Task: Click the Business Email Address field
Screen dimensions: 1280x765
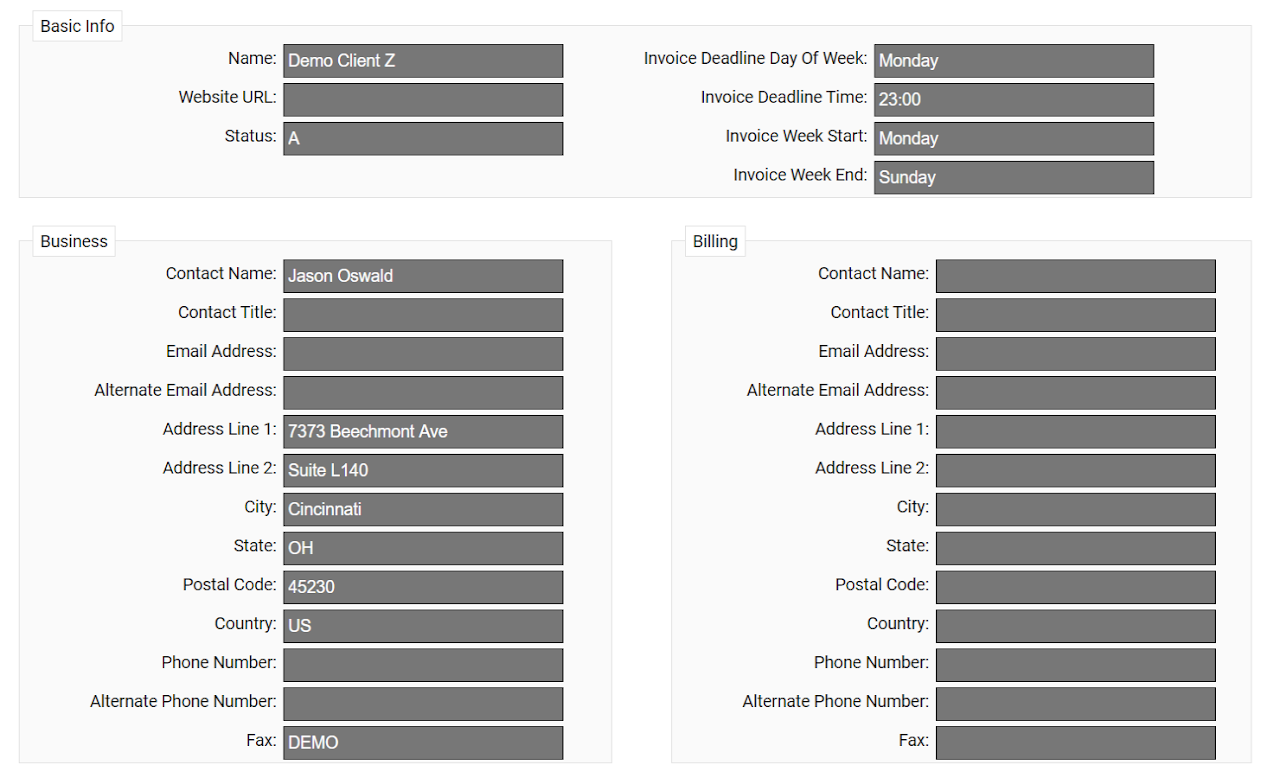Action: [423, 353]
